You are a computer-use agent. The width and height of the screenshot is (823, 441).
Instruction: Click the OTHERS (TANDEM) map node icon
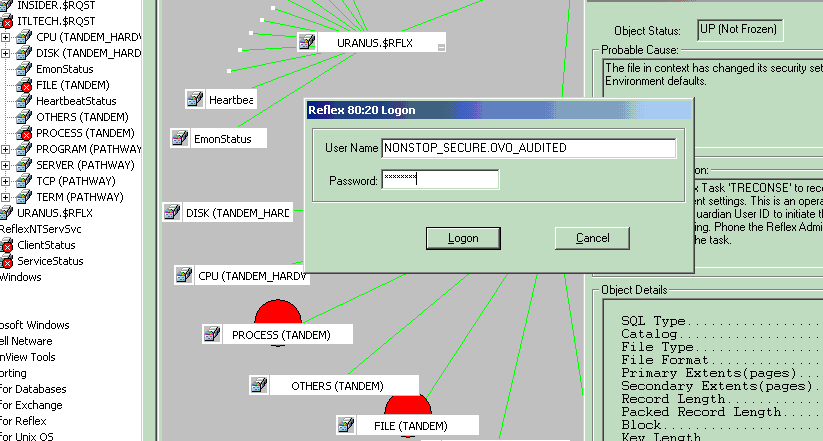point(259,385)
